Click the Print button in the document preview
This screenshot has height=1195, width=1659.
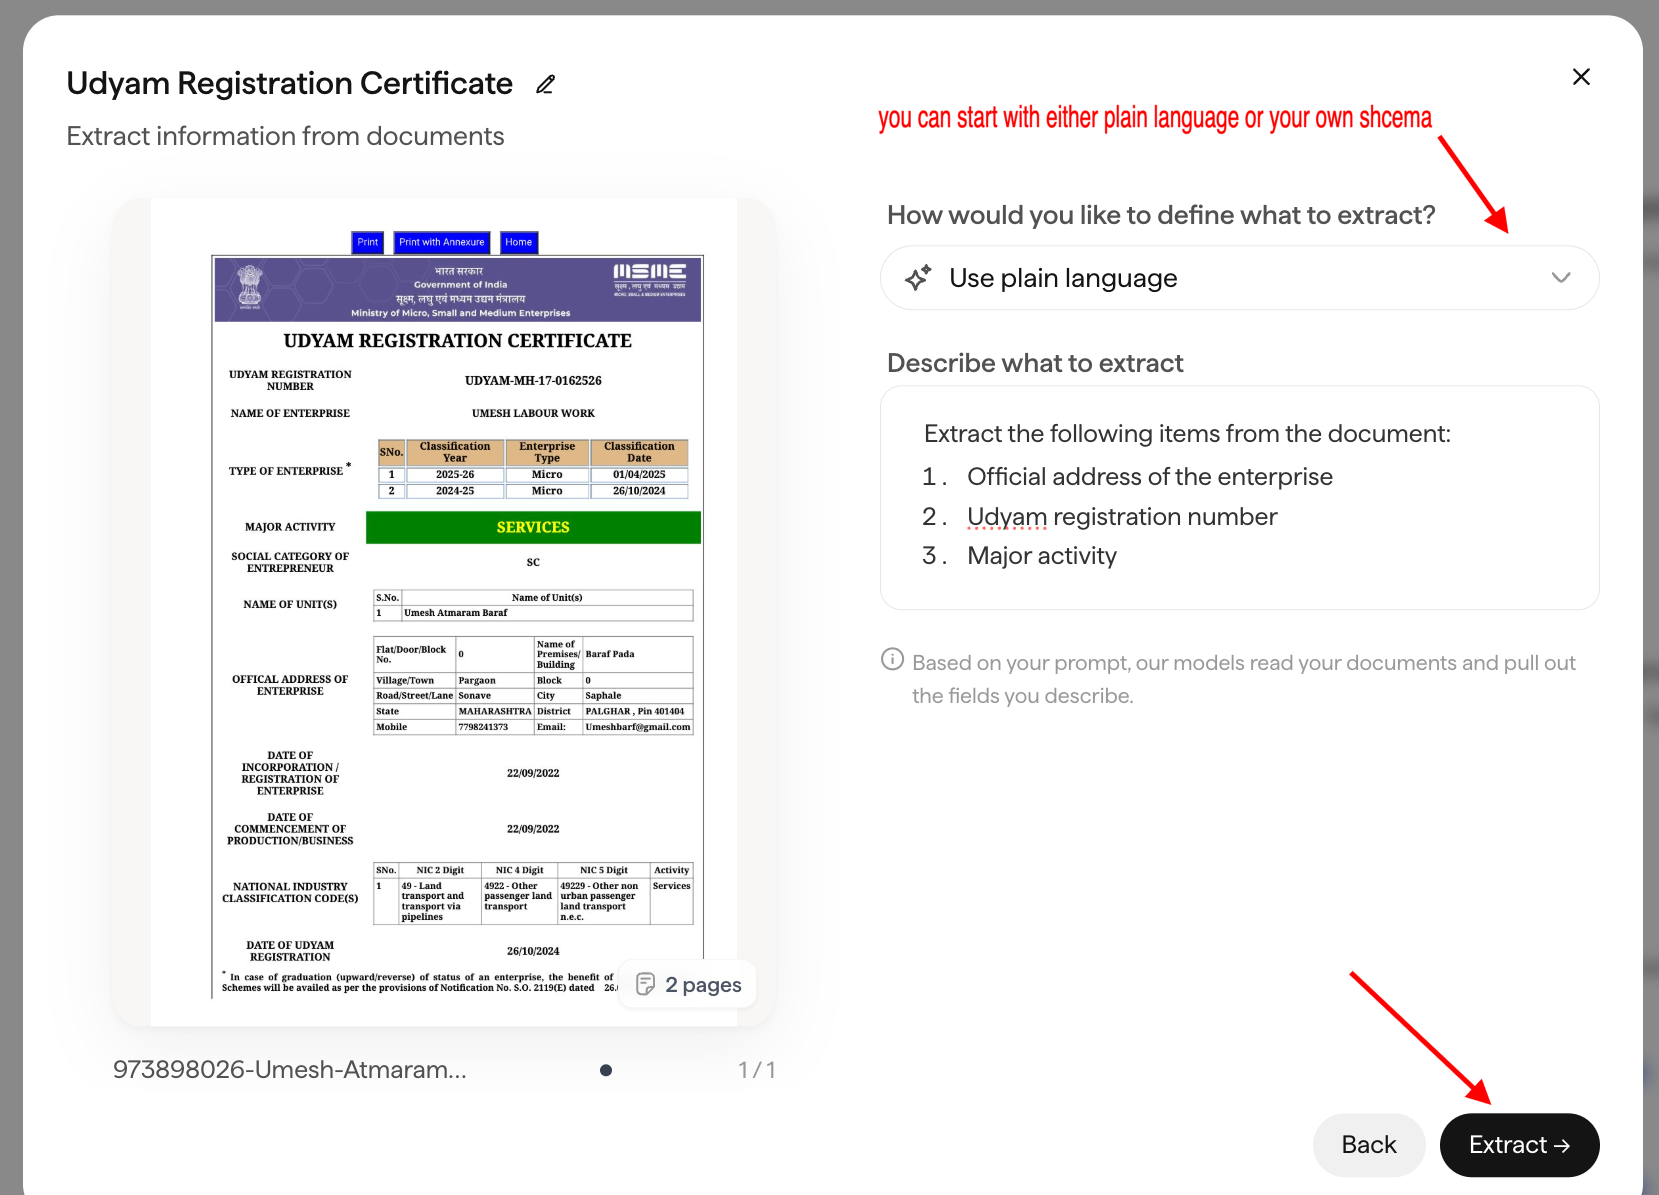coord(368,242)
